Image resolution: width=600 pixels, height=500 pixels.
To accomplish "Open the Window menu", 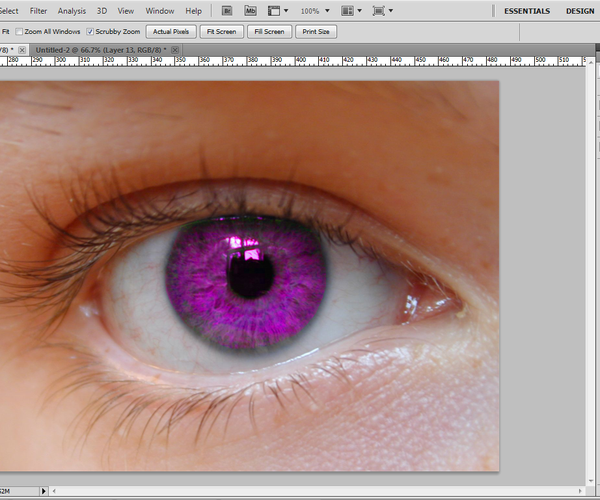I will [x=160, y=11].
